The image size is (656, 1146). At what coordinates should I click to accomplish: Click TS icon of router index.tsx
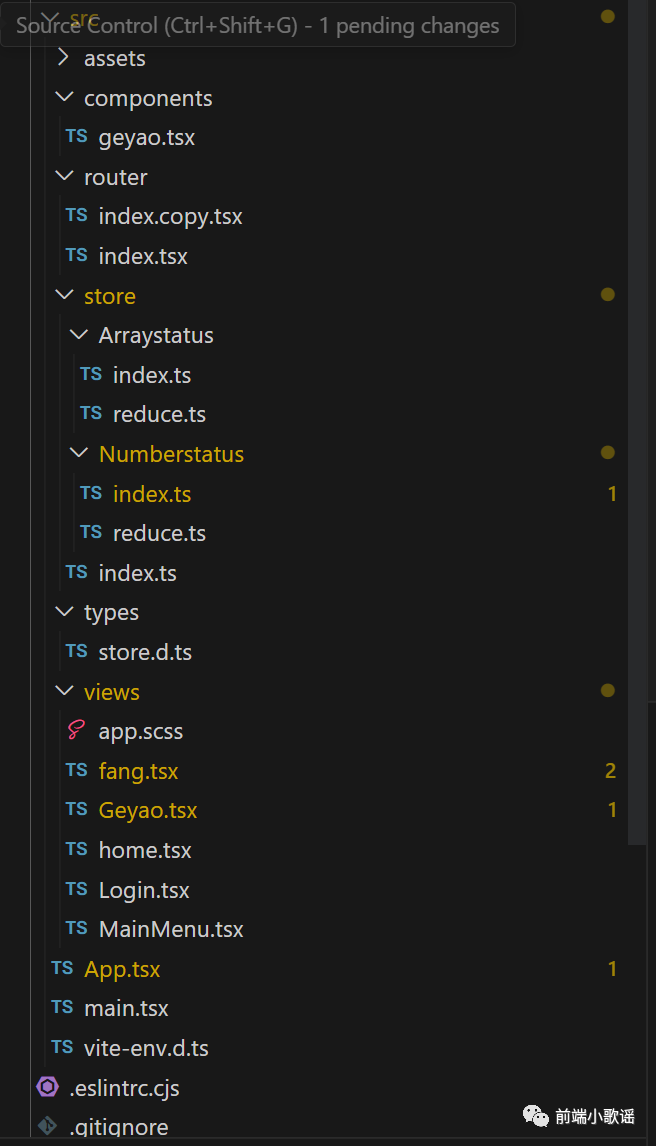(76, 255)
